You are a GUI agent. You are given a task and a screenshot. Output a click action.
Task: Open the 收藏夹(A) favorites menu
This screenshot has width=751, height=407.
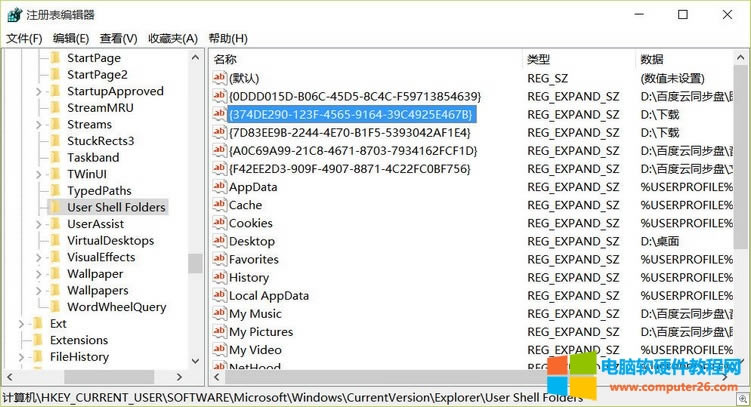(x=173, y=38)
